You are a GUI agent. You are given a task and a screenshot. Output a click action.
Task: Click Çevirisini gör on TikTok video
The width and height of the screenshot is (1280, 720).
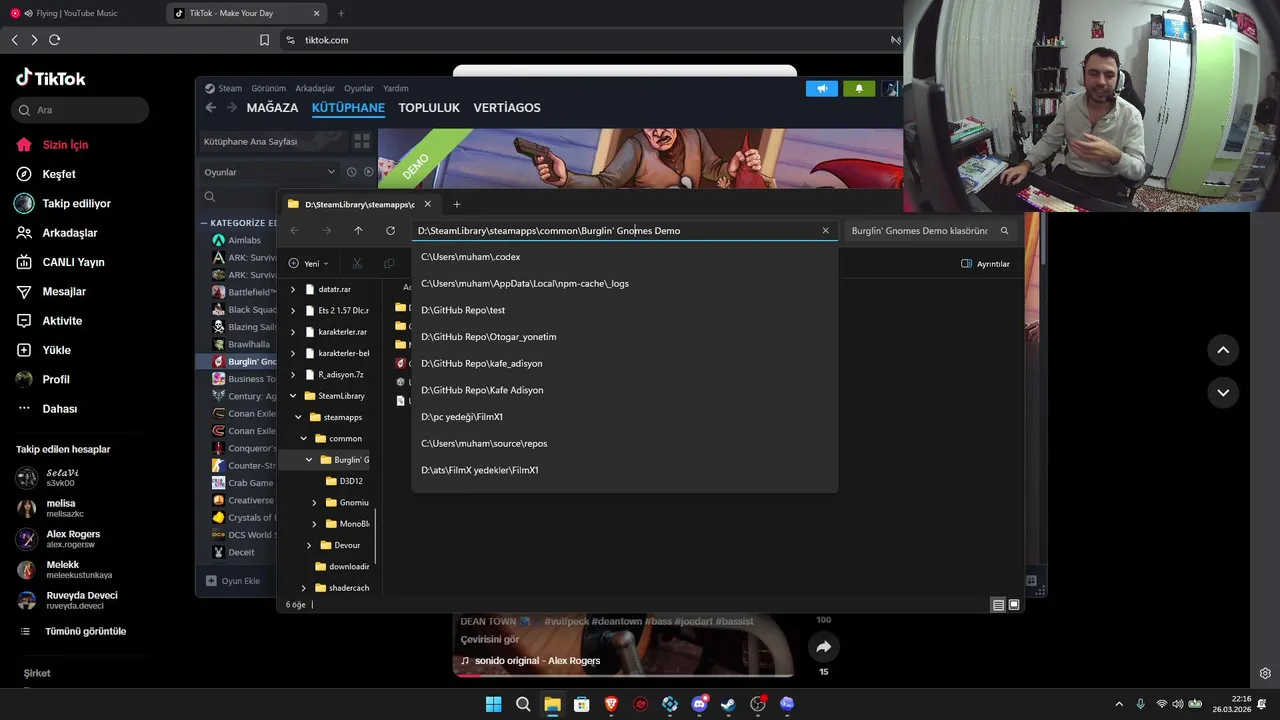coord(490,640)
